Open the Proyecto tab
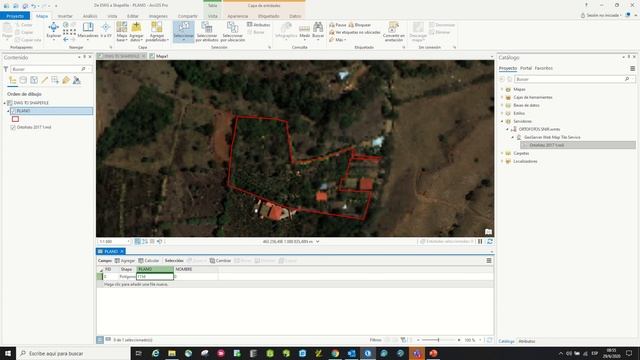This screenshot has width=640, height=360. pyautogui.click(x=15, y=16)
